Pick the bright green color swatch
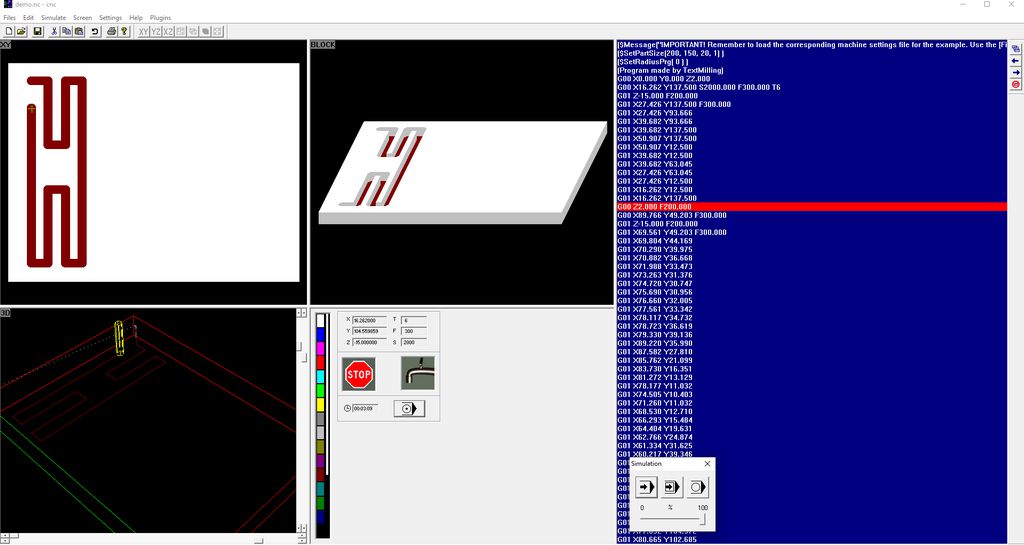Screen dimensions: 1024x545 tap(321, 390)
